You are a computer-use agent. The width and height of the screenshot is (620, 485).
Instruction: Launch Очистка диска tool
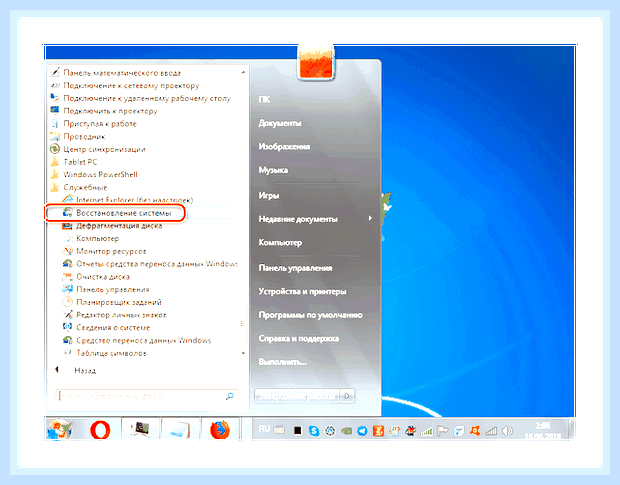(96, 277)
